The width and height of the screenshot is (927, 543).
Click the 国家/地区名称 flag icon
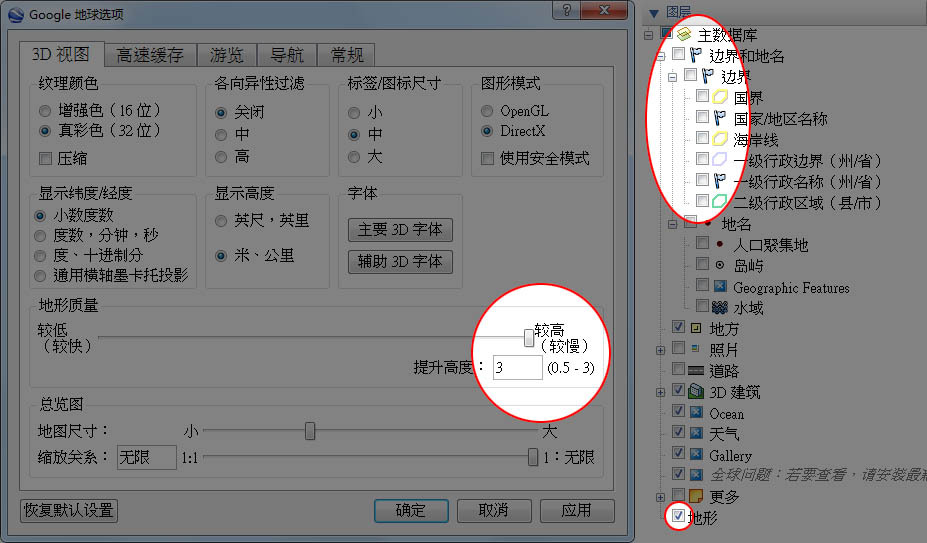719,118
